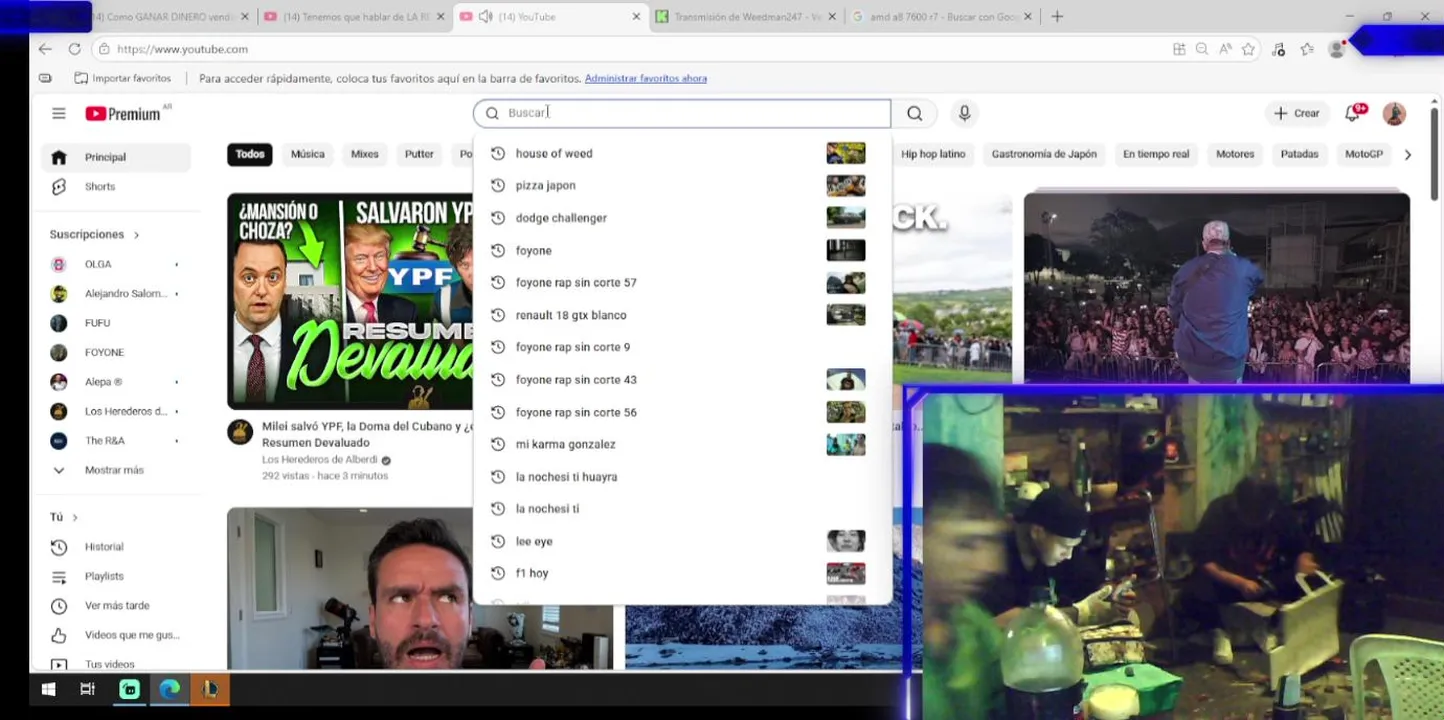
Task: Go to YouTube Premium home logo
Action: click(123, 114)
